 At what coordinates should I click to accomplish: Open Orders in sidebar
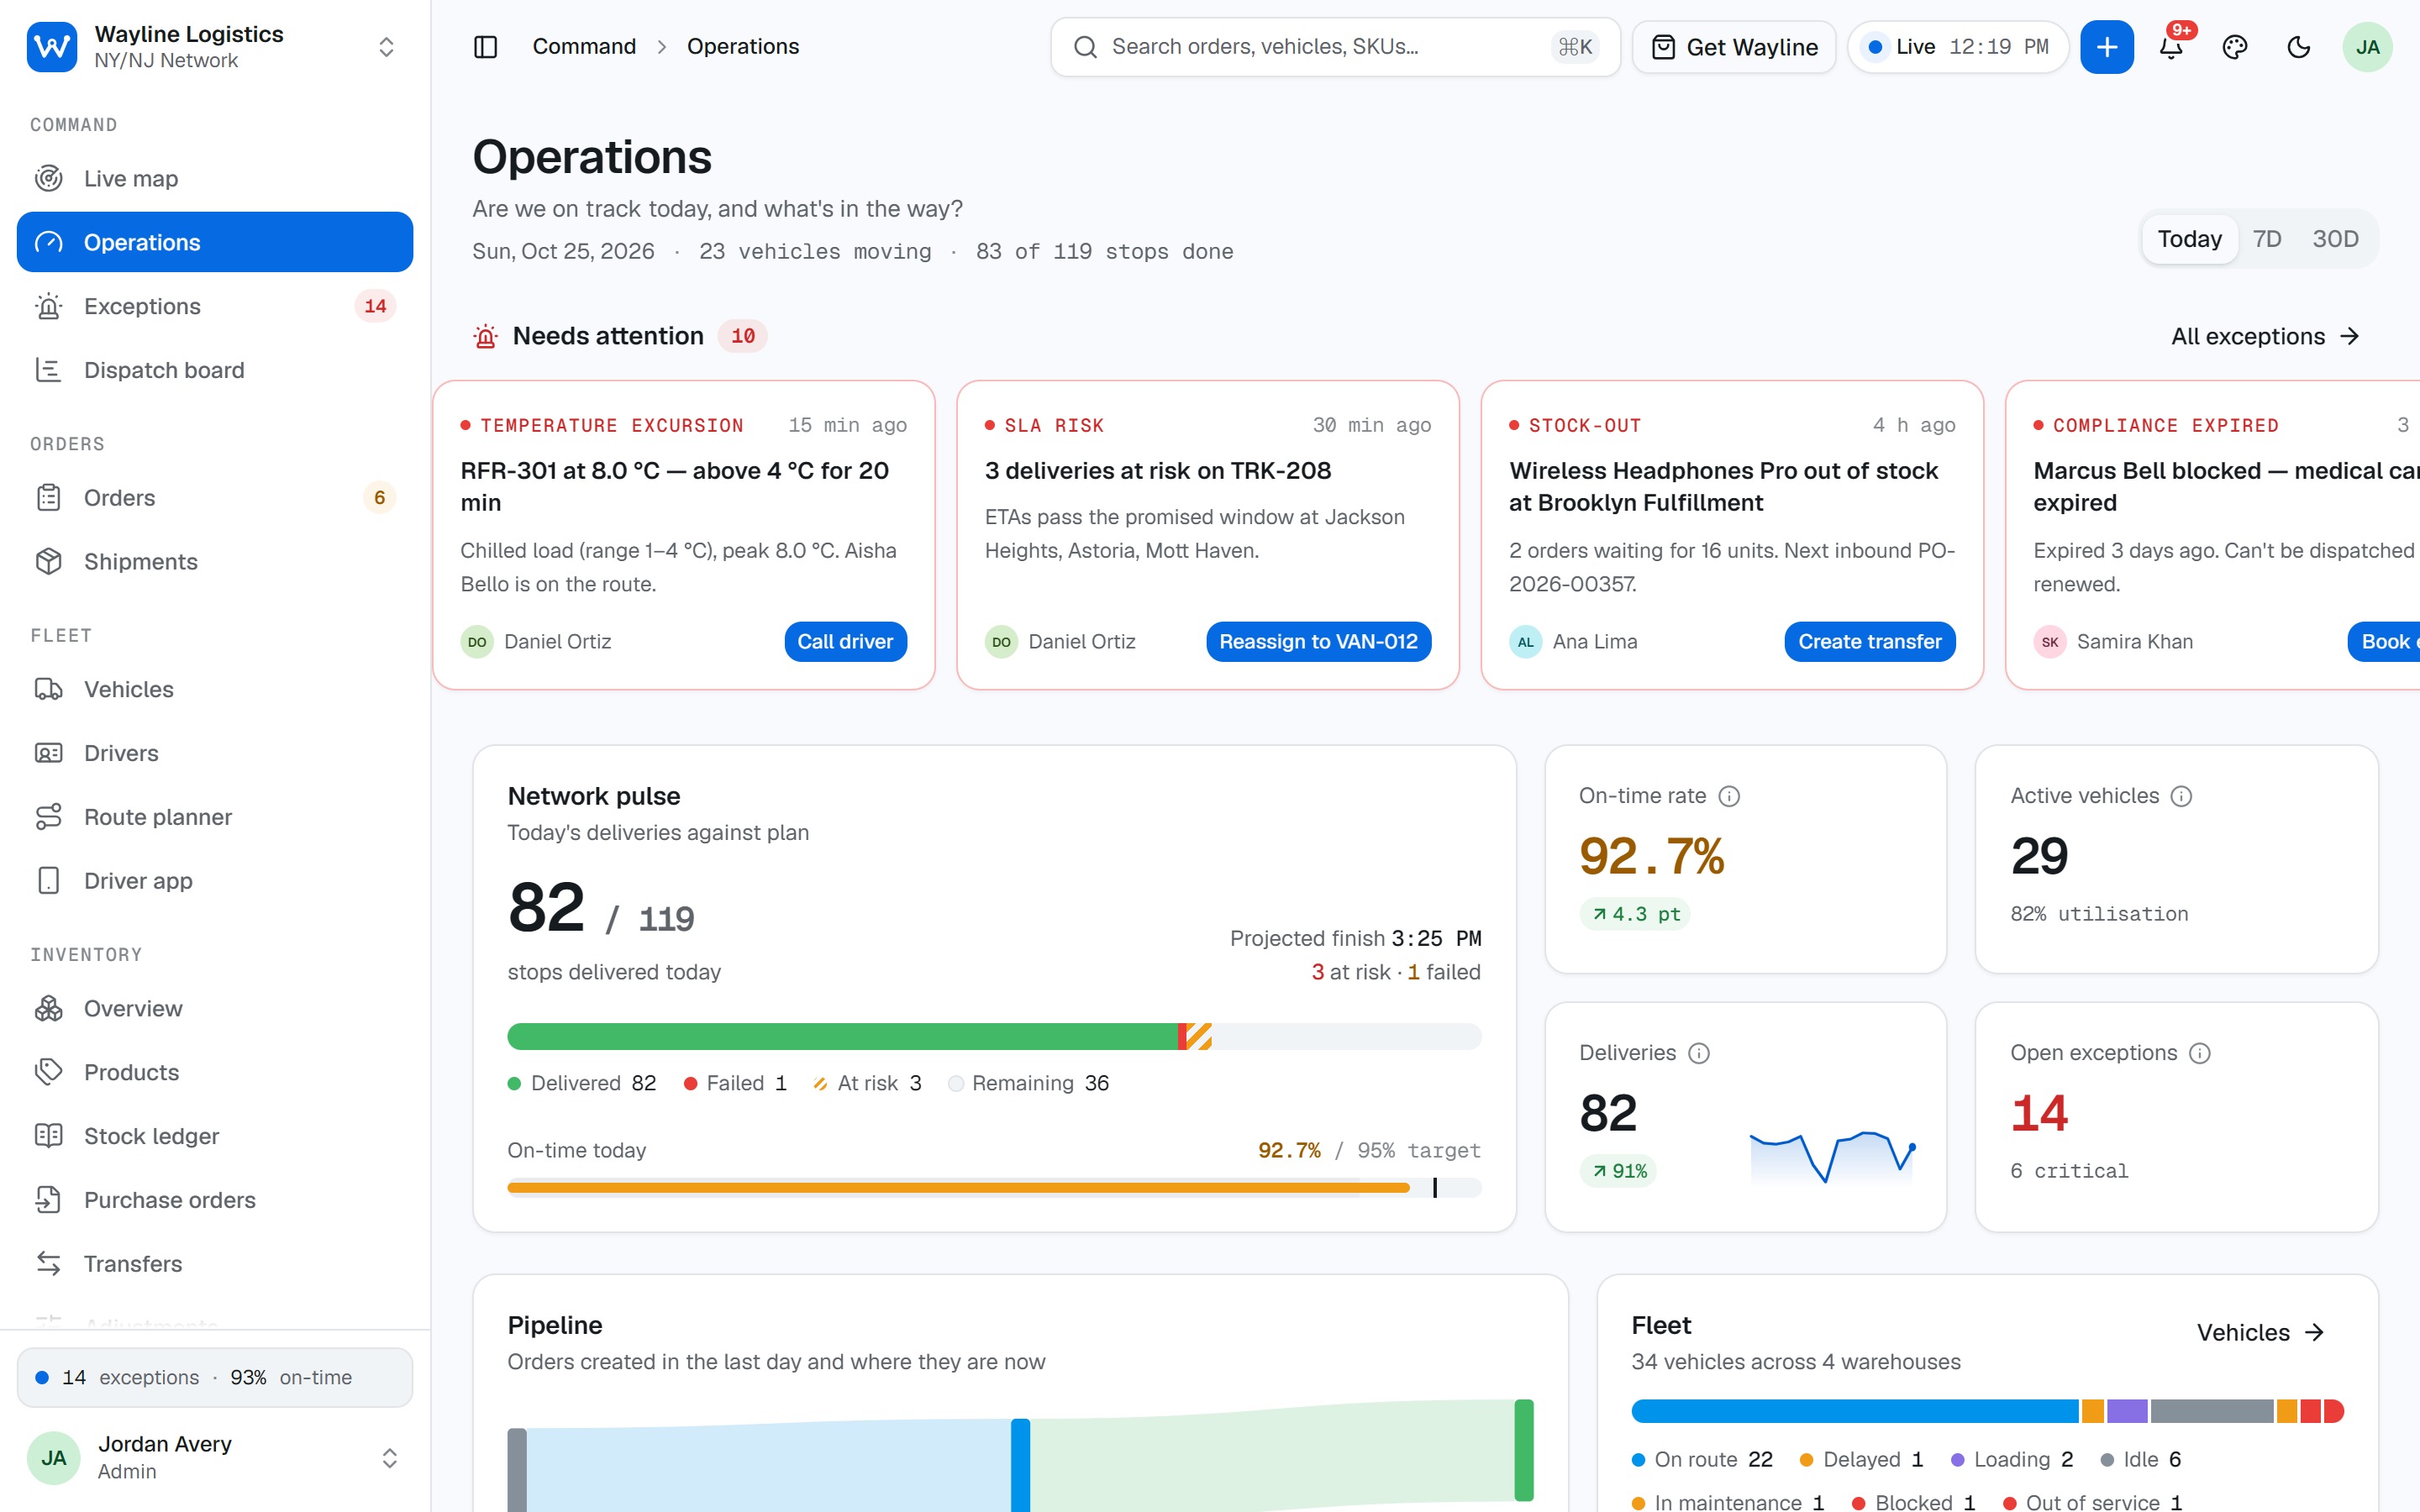[x=215, y=497]
